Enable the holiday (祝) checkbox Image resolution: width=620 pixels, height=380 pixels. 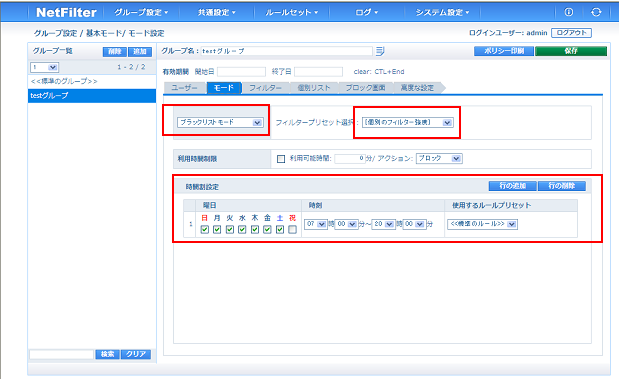292,229
